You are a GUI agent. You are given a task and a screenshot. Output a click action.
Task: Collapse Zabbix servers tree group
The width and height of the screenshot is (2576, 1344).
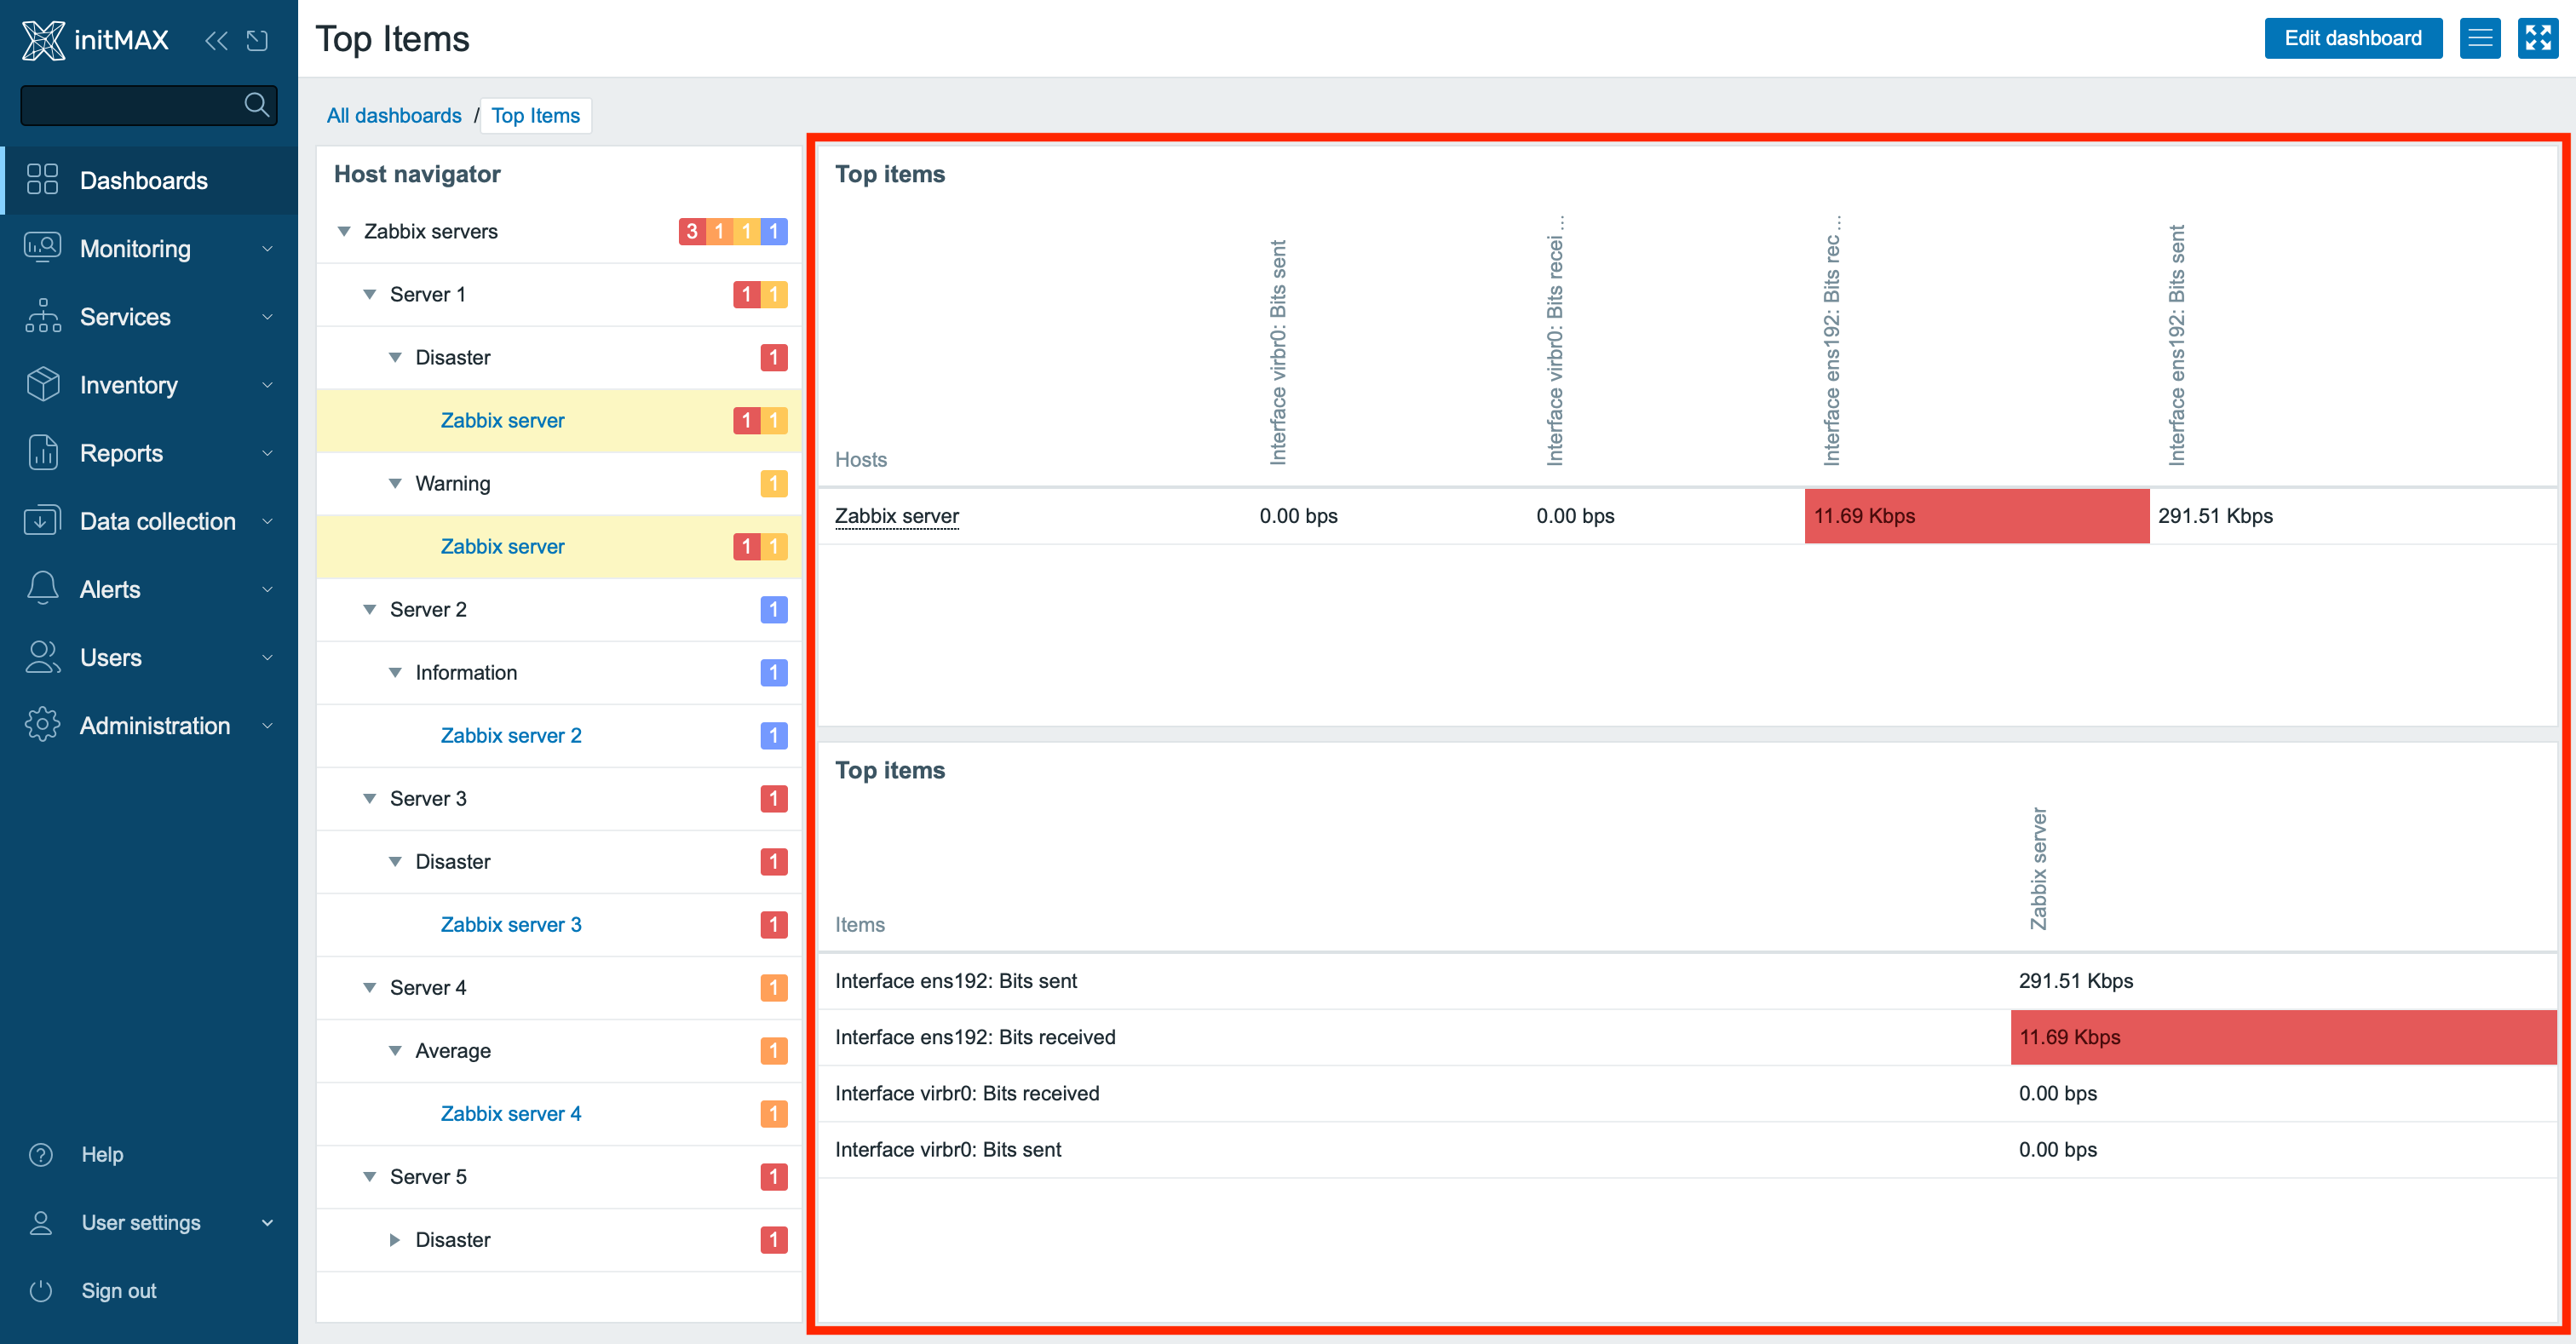click(344, 231)
